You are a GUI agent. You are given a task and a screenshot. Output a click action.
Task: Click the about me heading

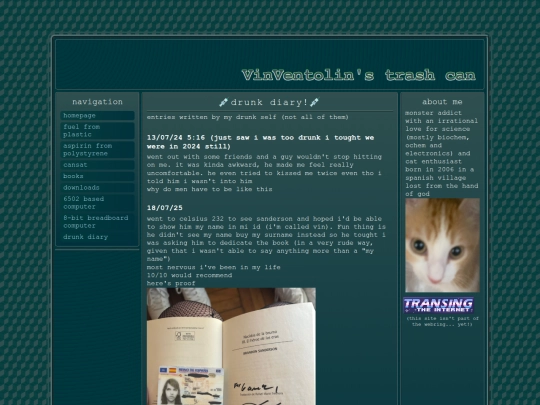442,102
